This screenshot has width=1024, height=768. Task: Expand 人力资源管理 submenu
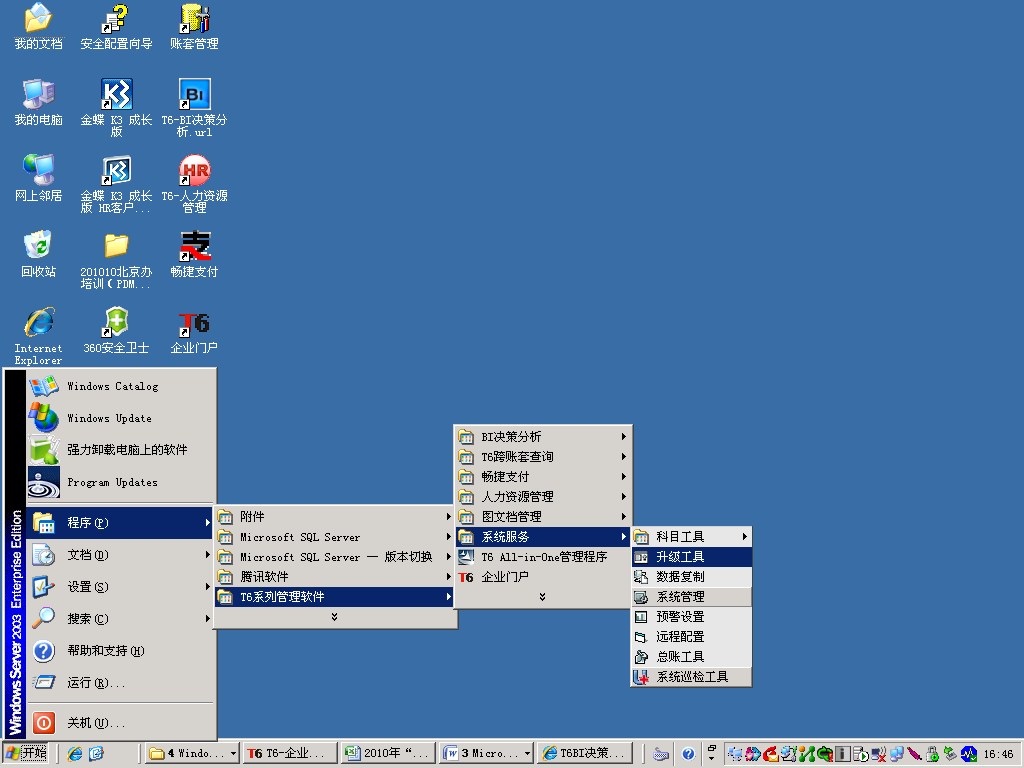click(x=543, y=496)
